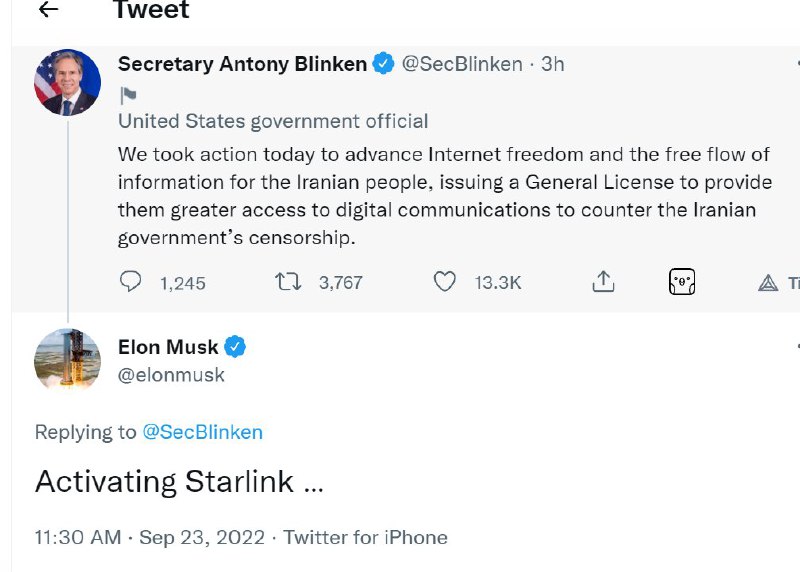Like Blinken's tweet with heart icon

tap(445, 282)
